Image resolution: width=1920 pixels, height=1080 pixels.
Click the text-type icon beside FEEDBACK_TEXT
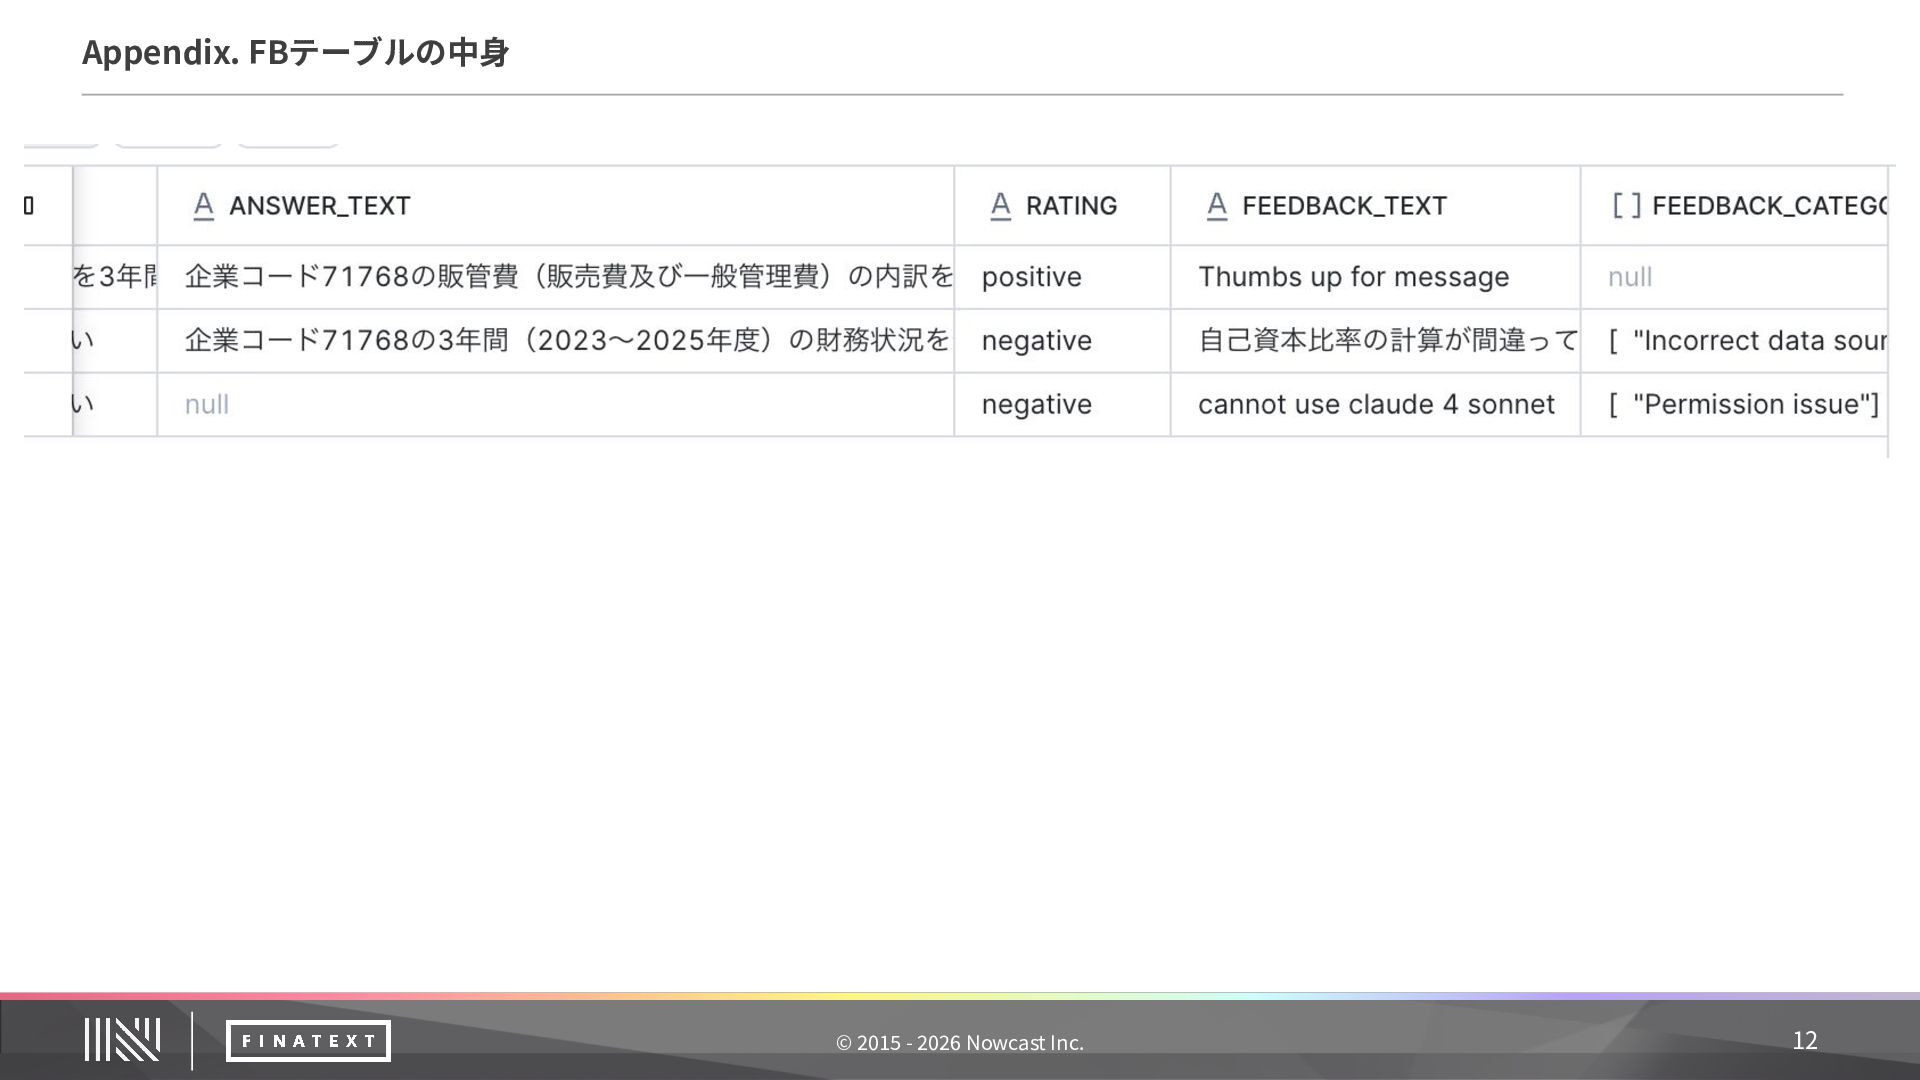click(1216, 206)
